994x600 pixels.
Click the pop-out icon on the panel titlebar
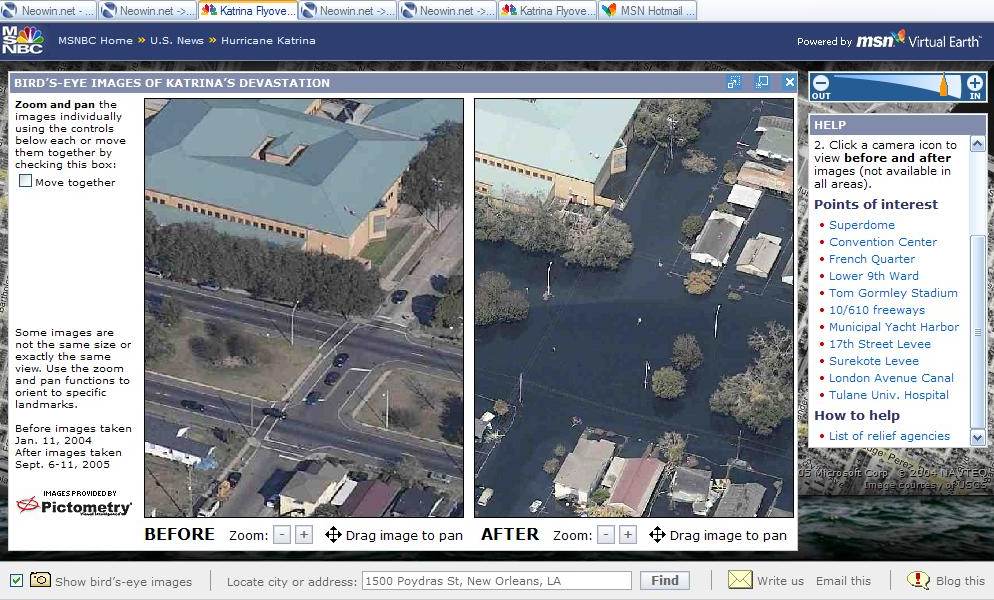tap(762, 82)
